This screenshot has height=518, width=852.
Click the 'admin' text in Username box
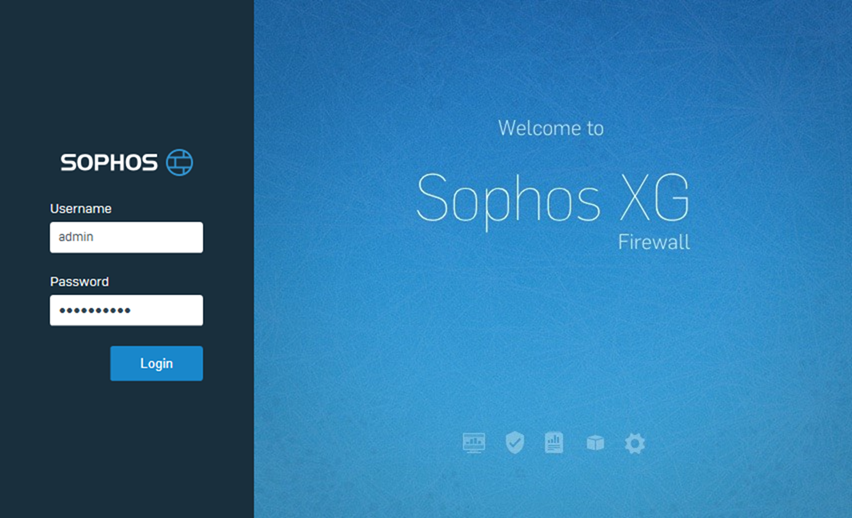(x=76, y=237)
